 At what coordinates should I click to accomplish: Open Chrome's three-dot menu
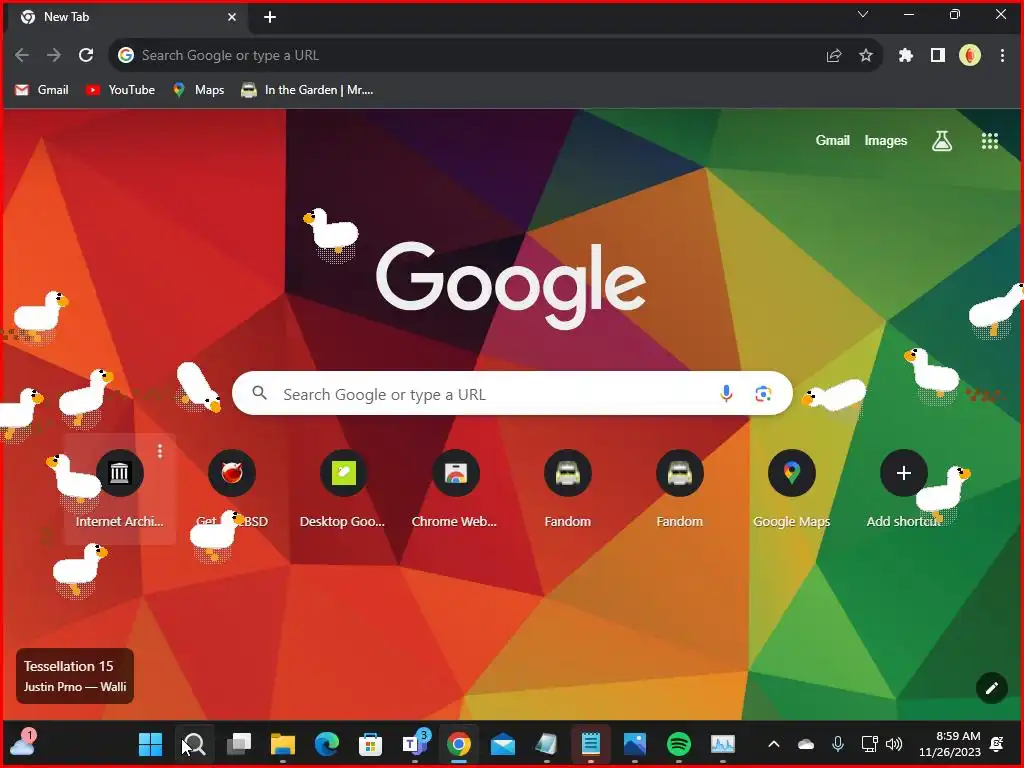pyautogui.click(x=1002, y=56)
